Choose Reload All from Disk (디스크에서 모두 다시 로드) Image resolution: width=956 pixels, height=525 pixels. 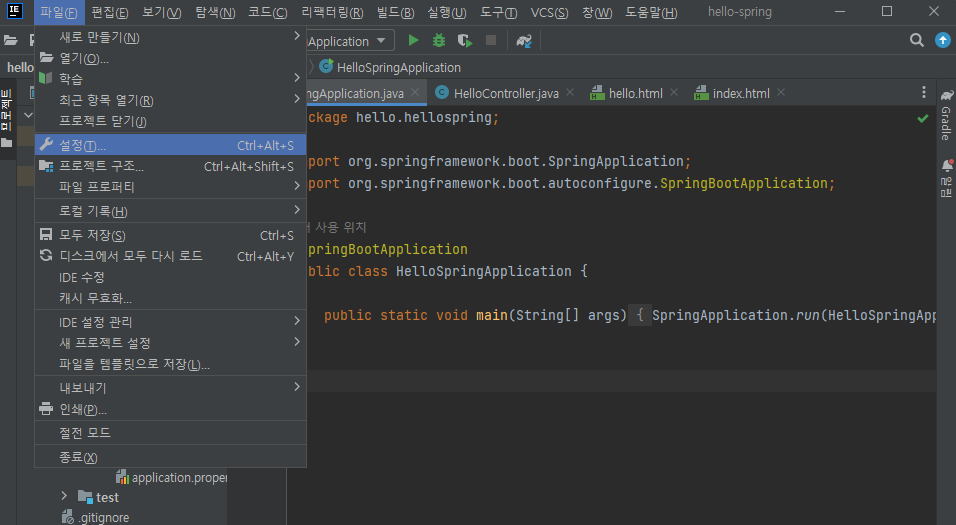(171, 256)
